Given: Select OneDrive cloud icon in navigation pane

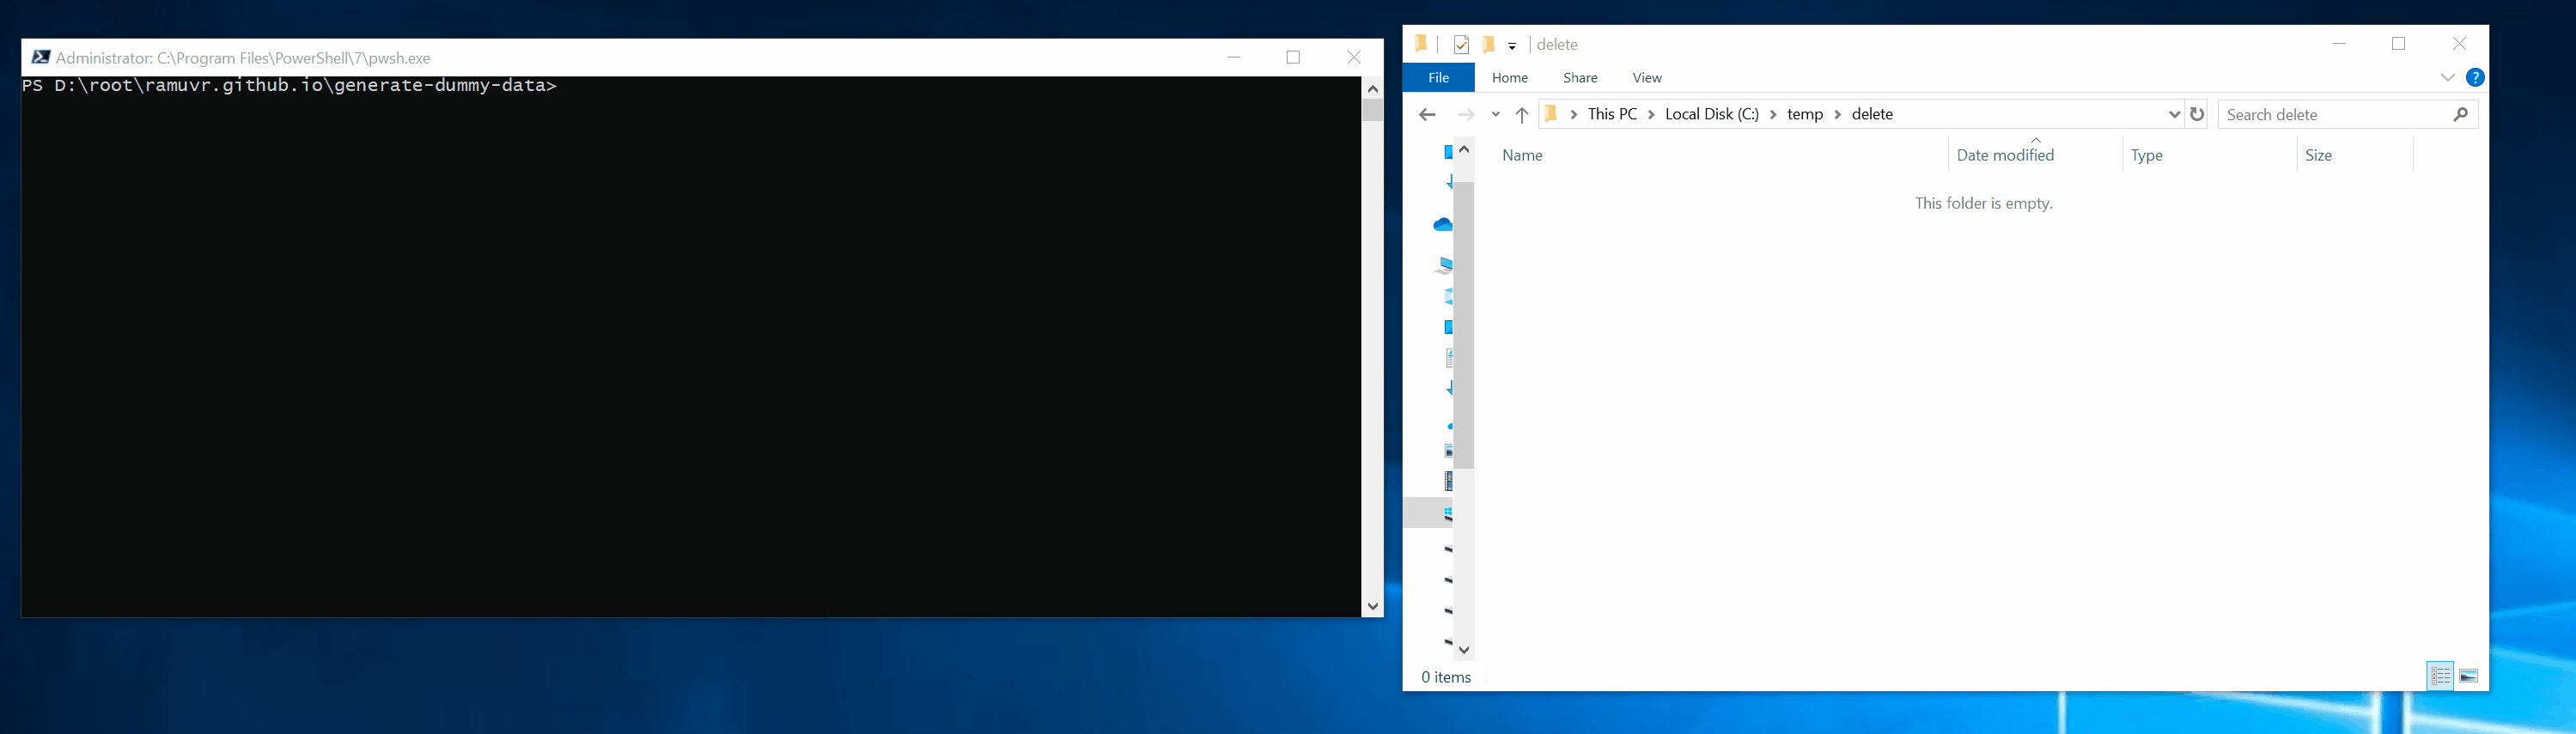Looking at the screenshot, I should [1443, 225].
